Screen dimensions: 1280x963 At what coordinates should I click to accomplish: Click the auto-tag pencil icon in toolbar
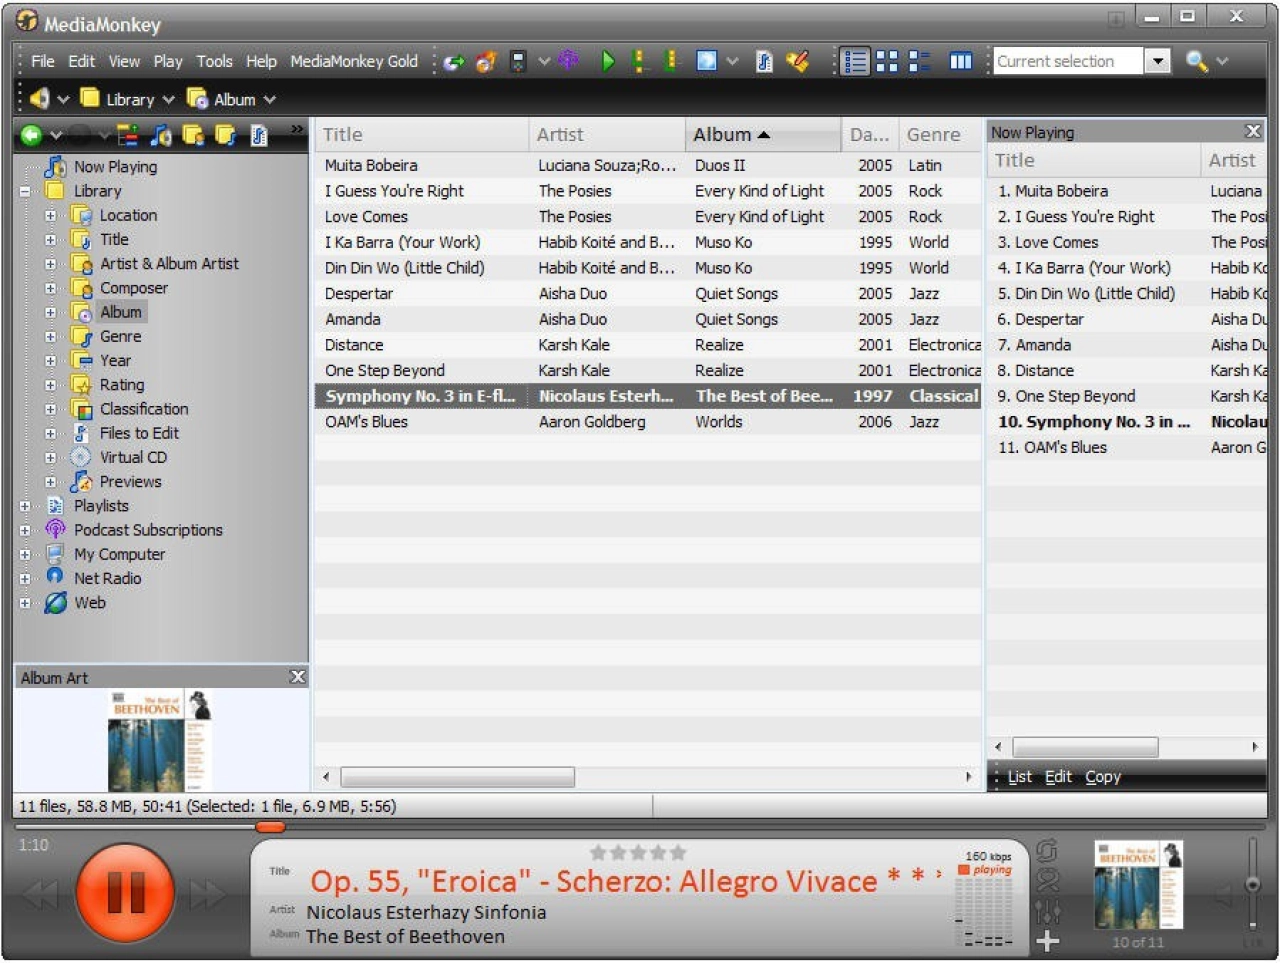pos(797,61)
